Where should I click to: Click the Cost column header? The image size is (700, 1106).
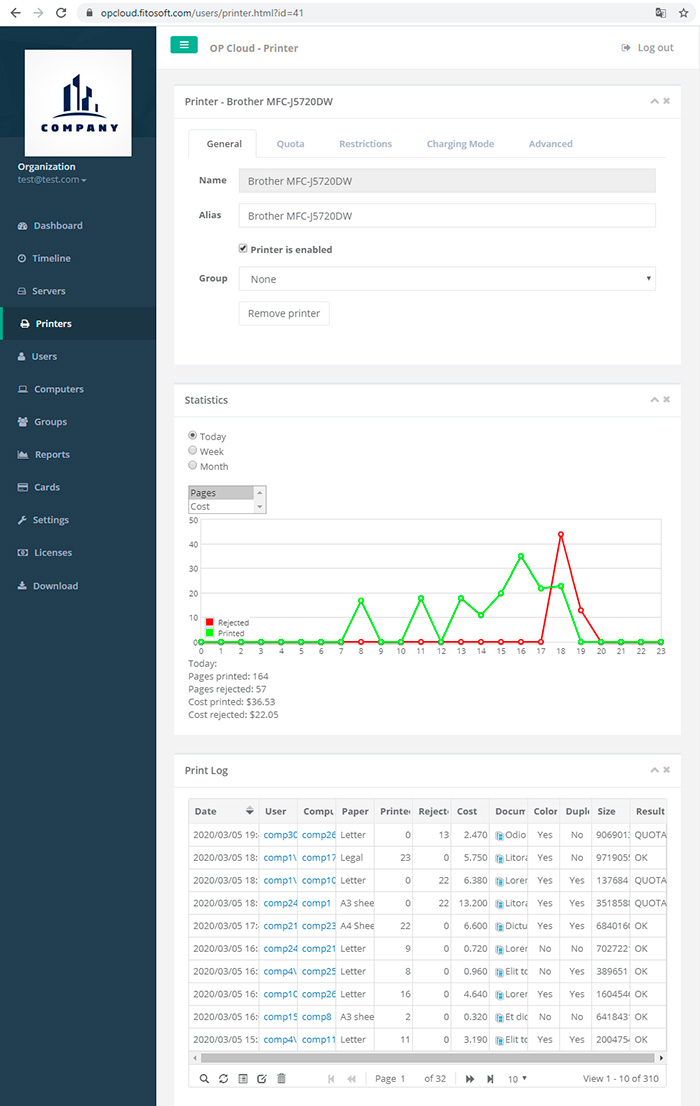(471, 811)
